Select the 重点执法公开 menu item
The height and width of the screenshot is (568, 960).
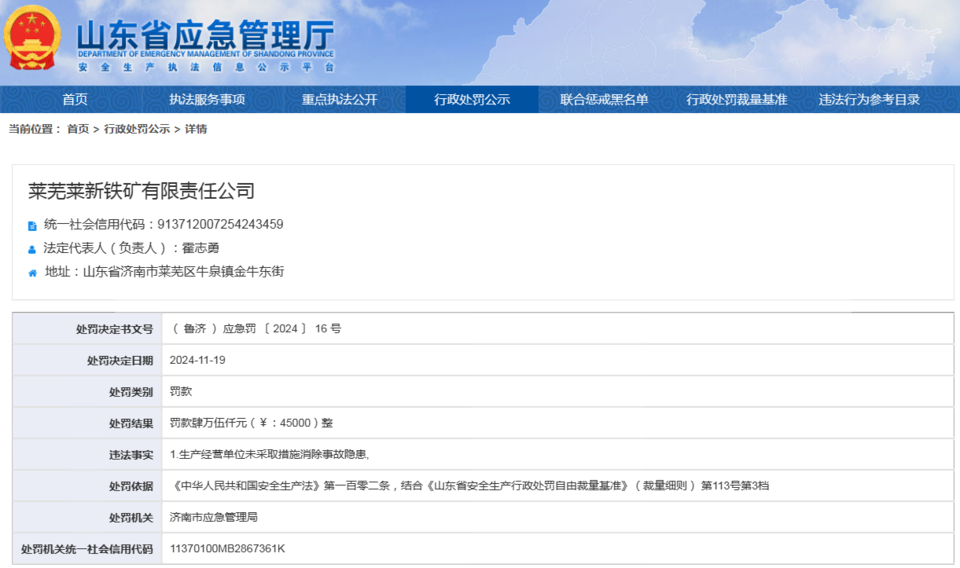click(340, 99)
